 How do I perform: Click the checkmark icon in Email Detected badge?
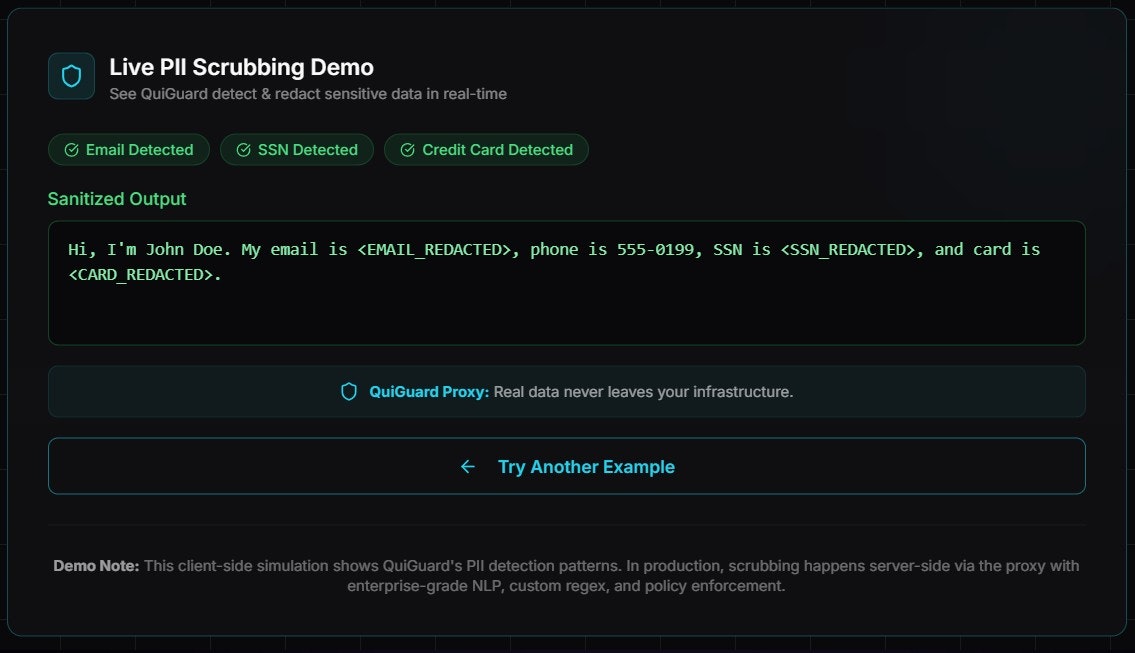pyautogui.click(x=71, y=150)
